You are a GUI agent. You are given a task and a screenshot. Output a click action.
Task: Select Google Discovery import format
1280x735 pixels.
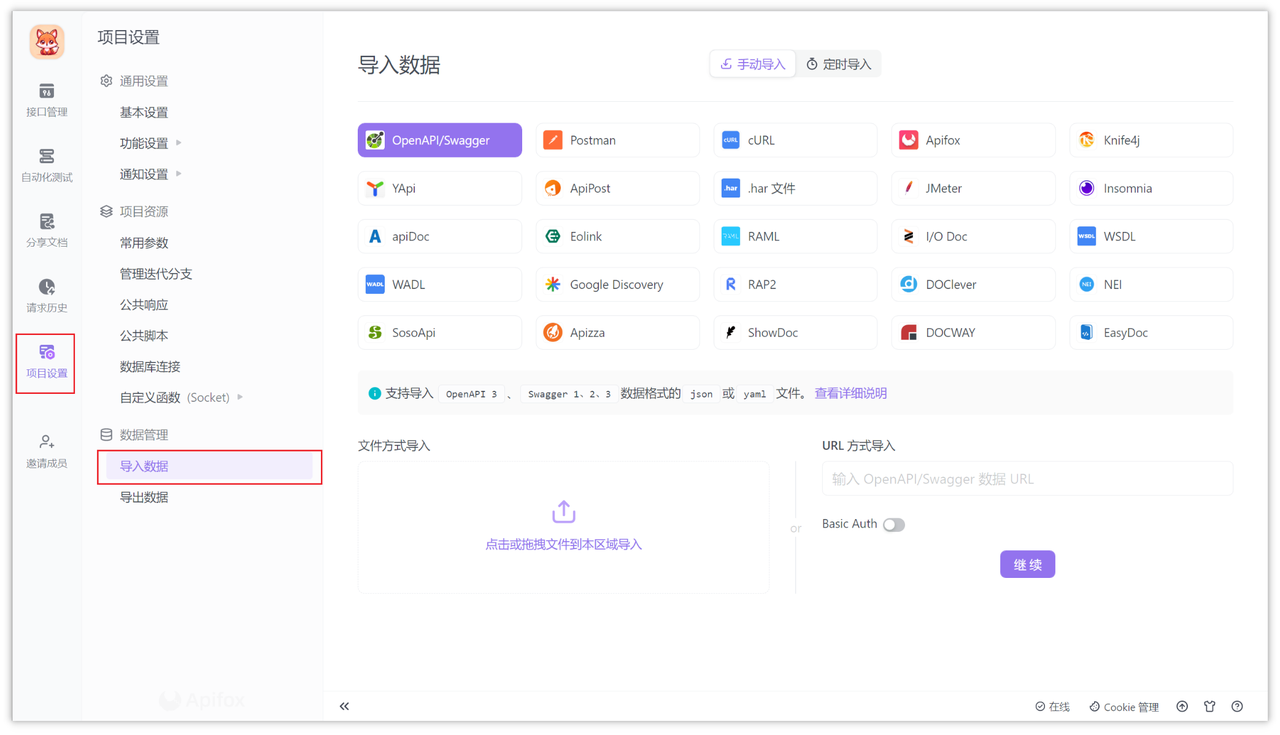point(618,284)
